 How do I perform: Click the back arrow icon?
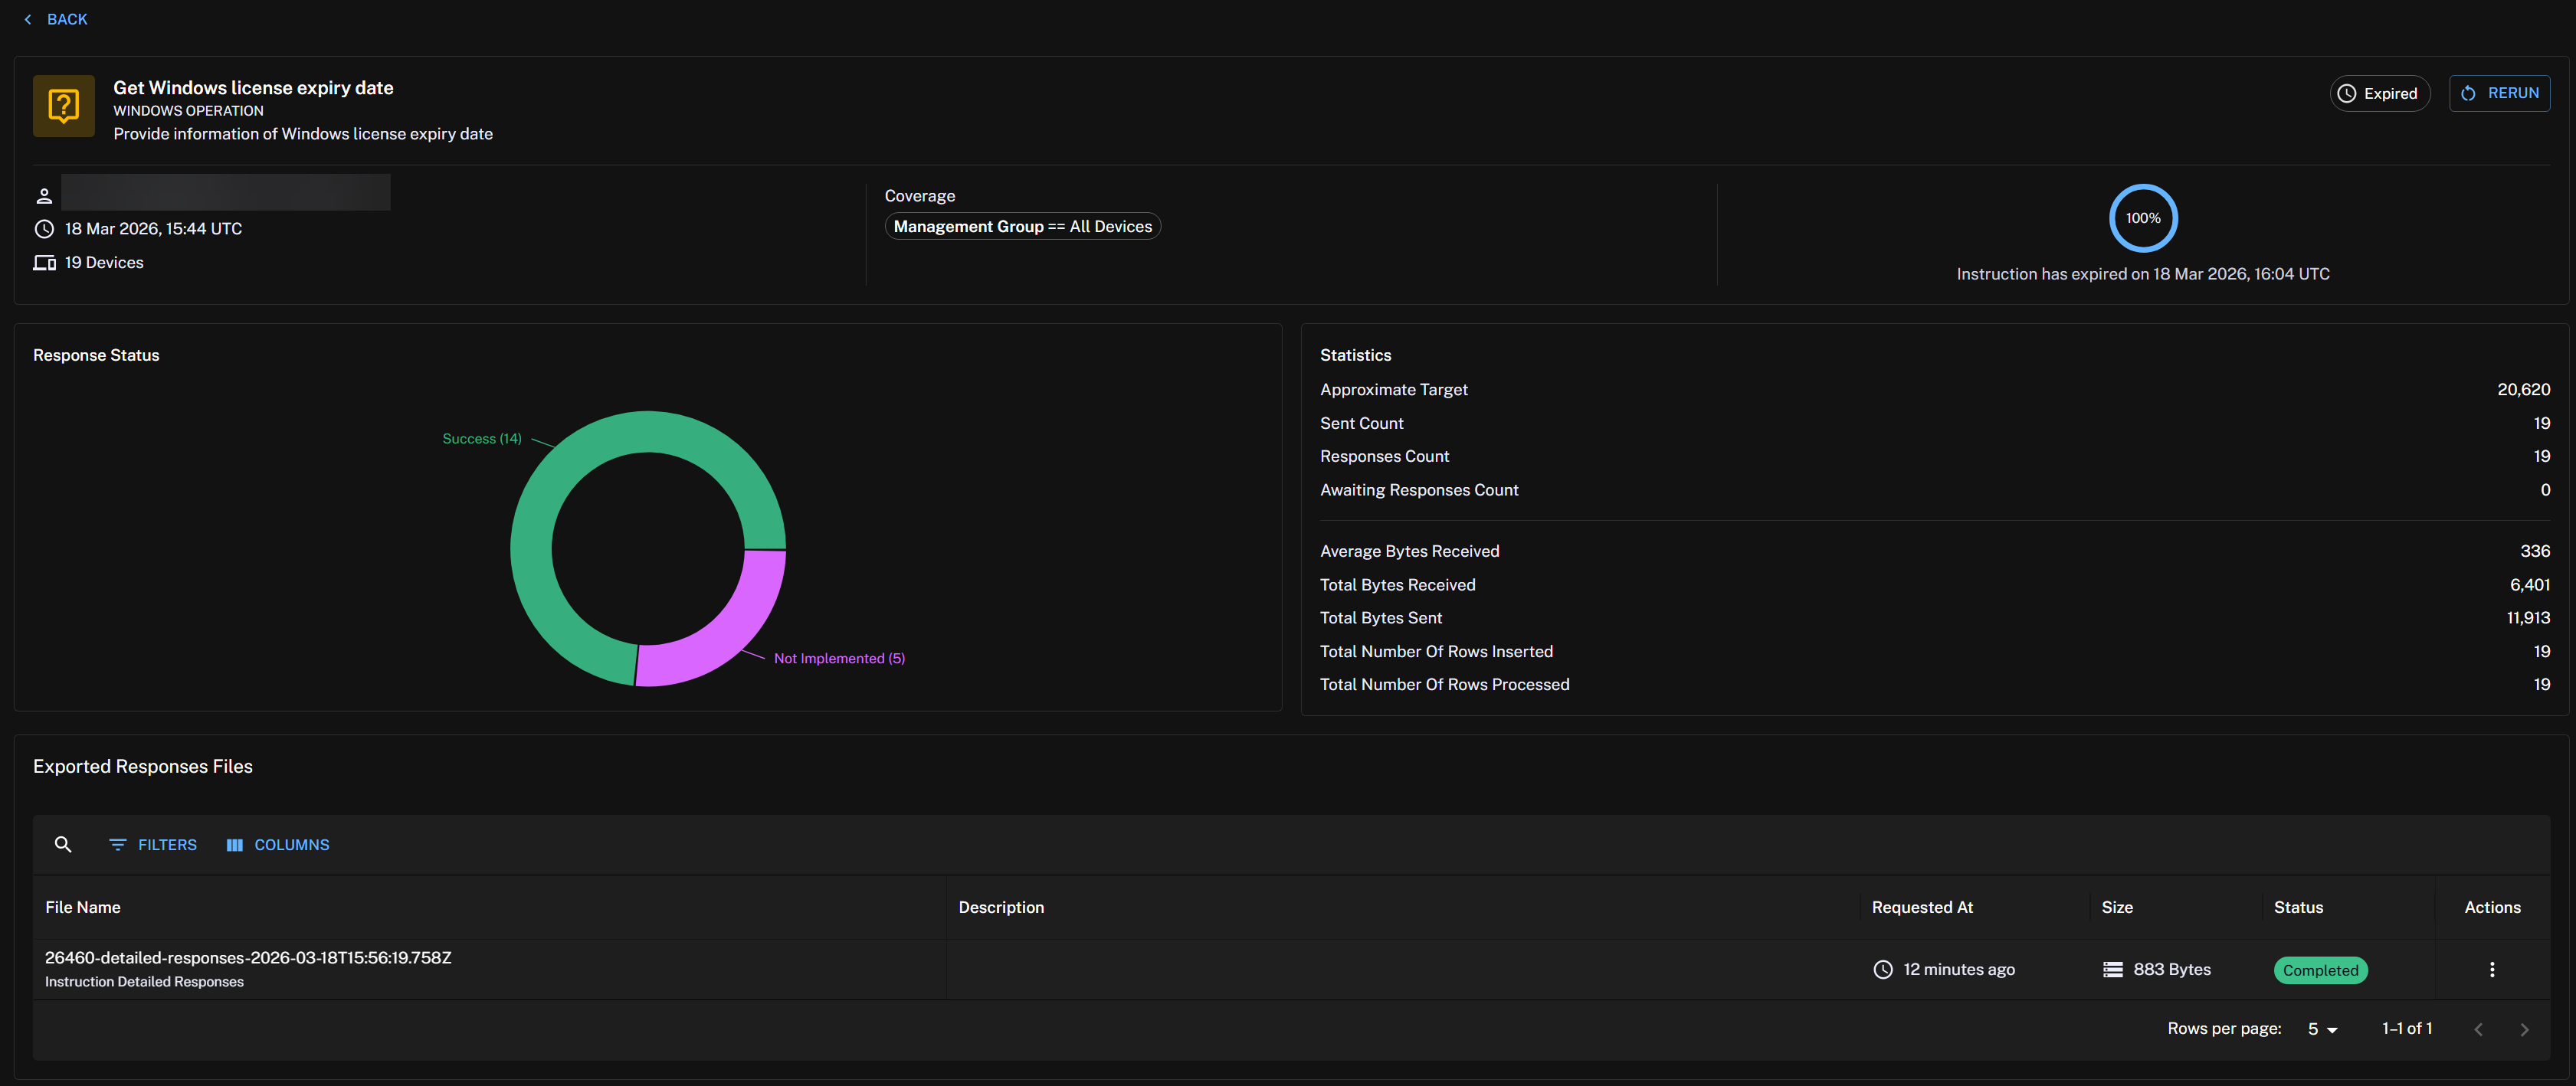(x=28, y=19)
